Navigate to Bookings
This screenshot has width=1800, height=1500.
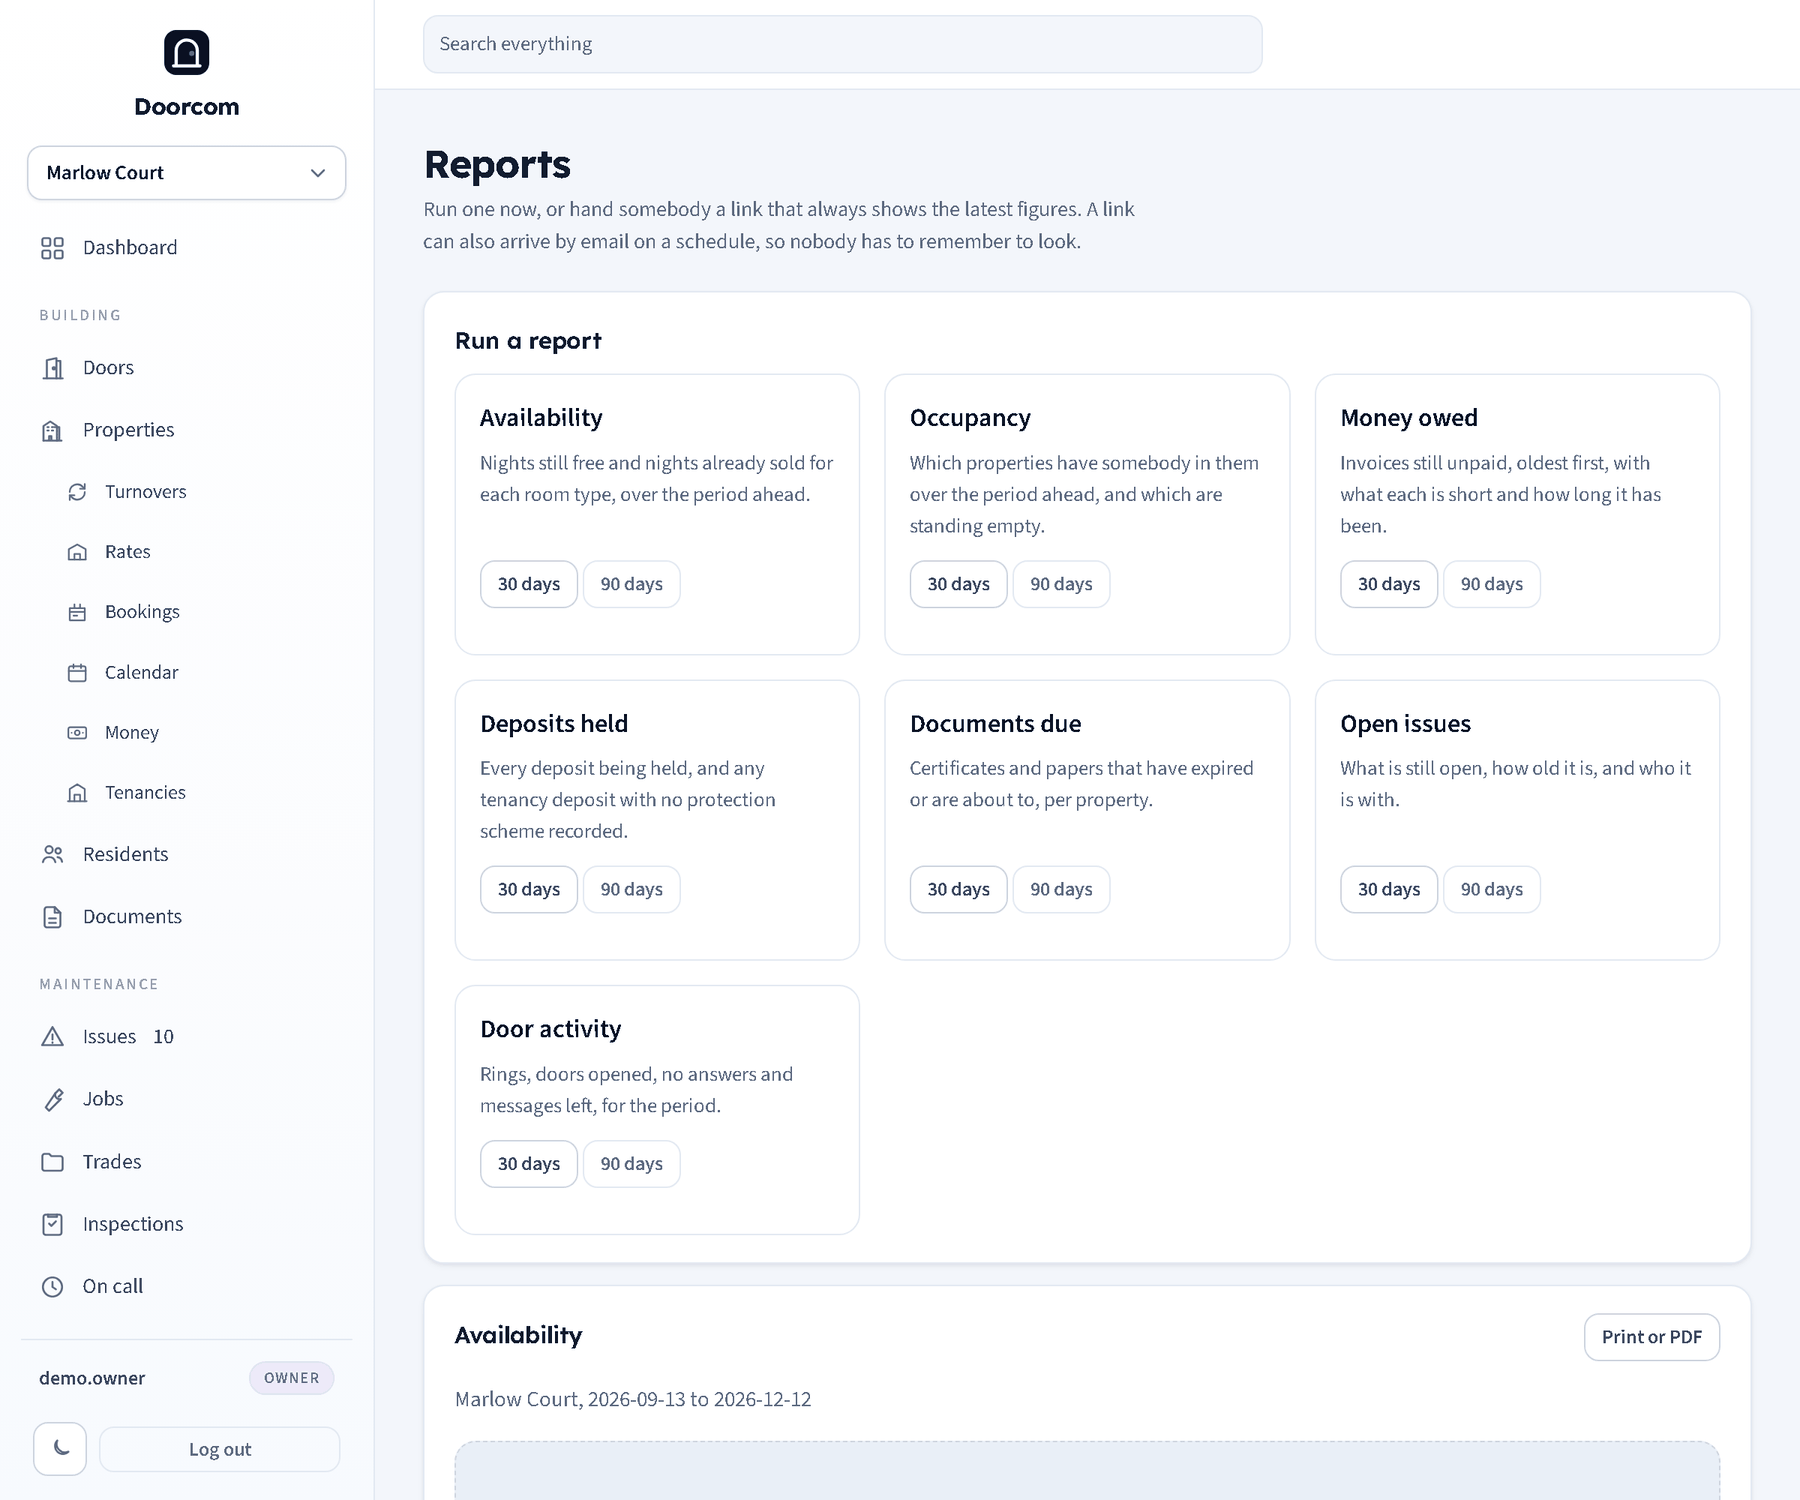tap(198, 612)
